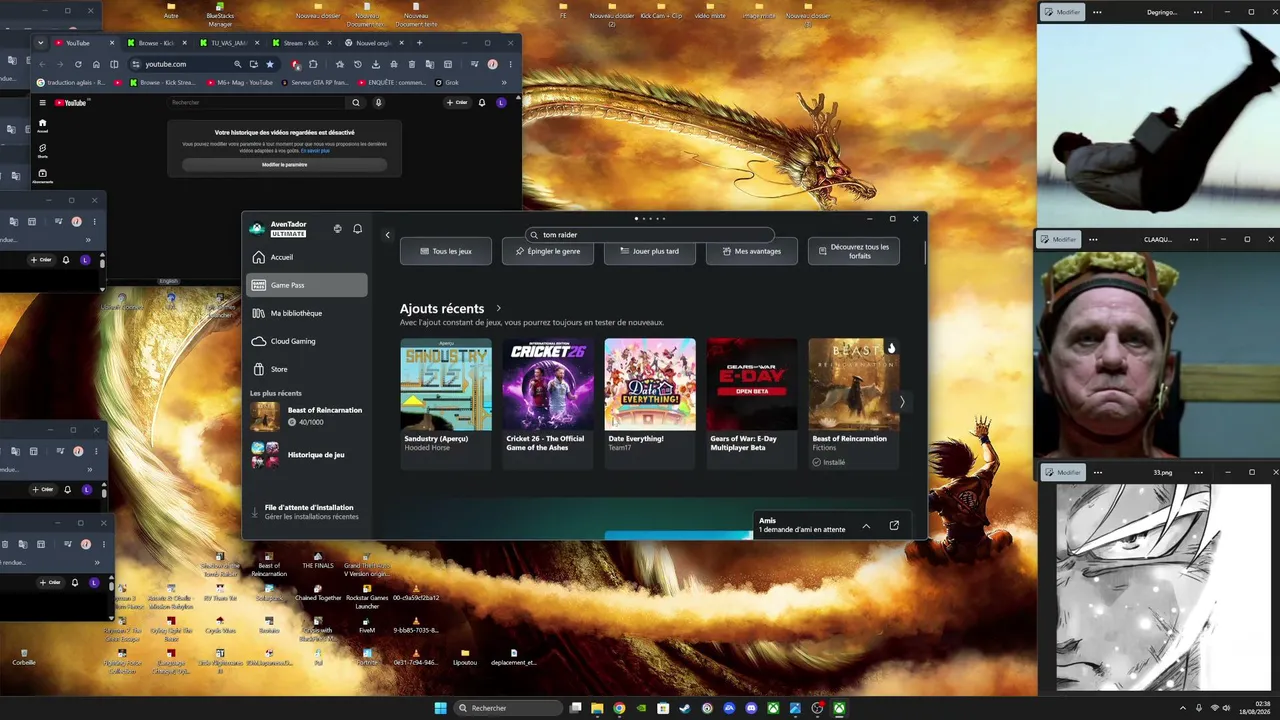Open the Amis panel in a separate window
The image size is (1280, 720).
click(894, 525)
